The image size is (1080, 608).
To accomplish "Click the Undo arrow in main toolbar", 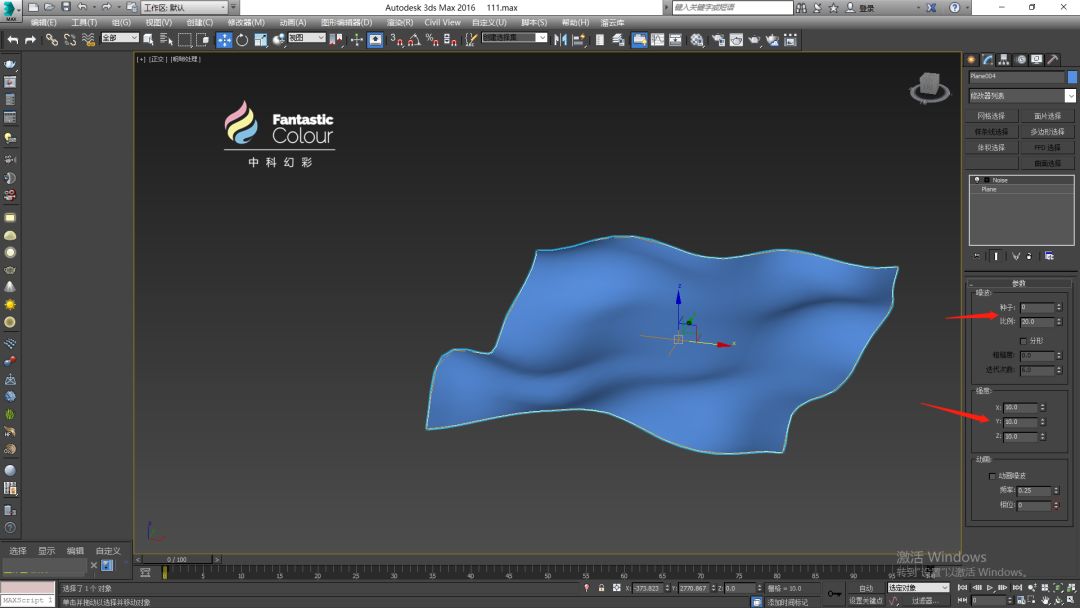I will (x=13, y=40).
